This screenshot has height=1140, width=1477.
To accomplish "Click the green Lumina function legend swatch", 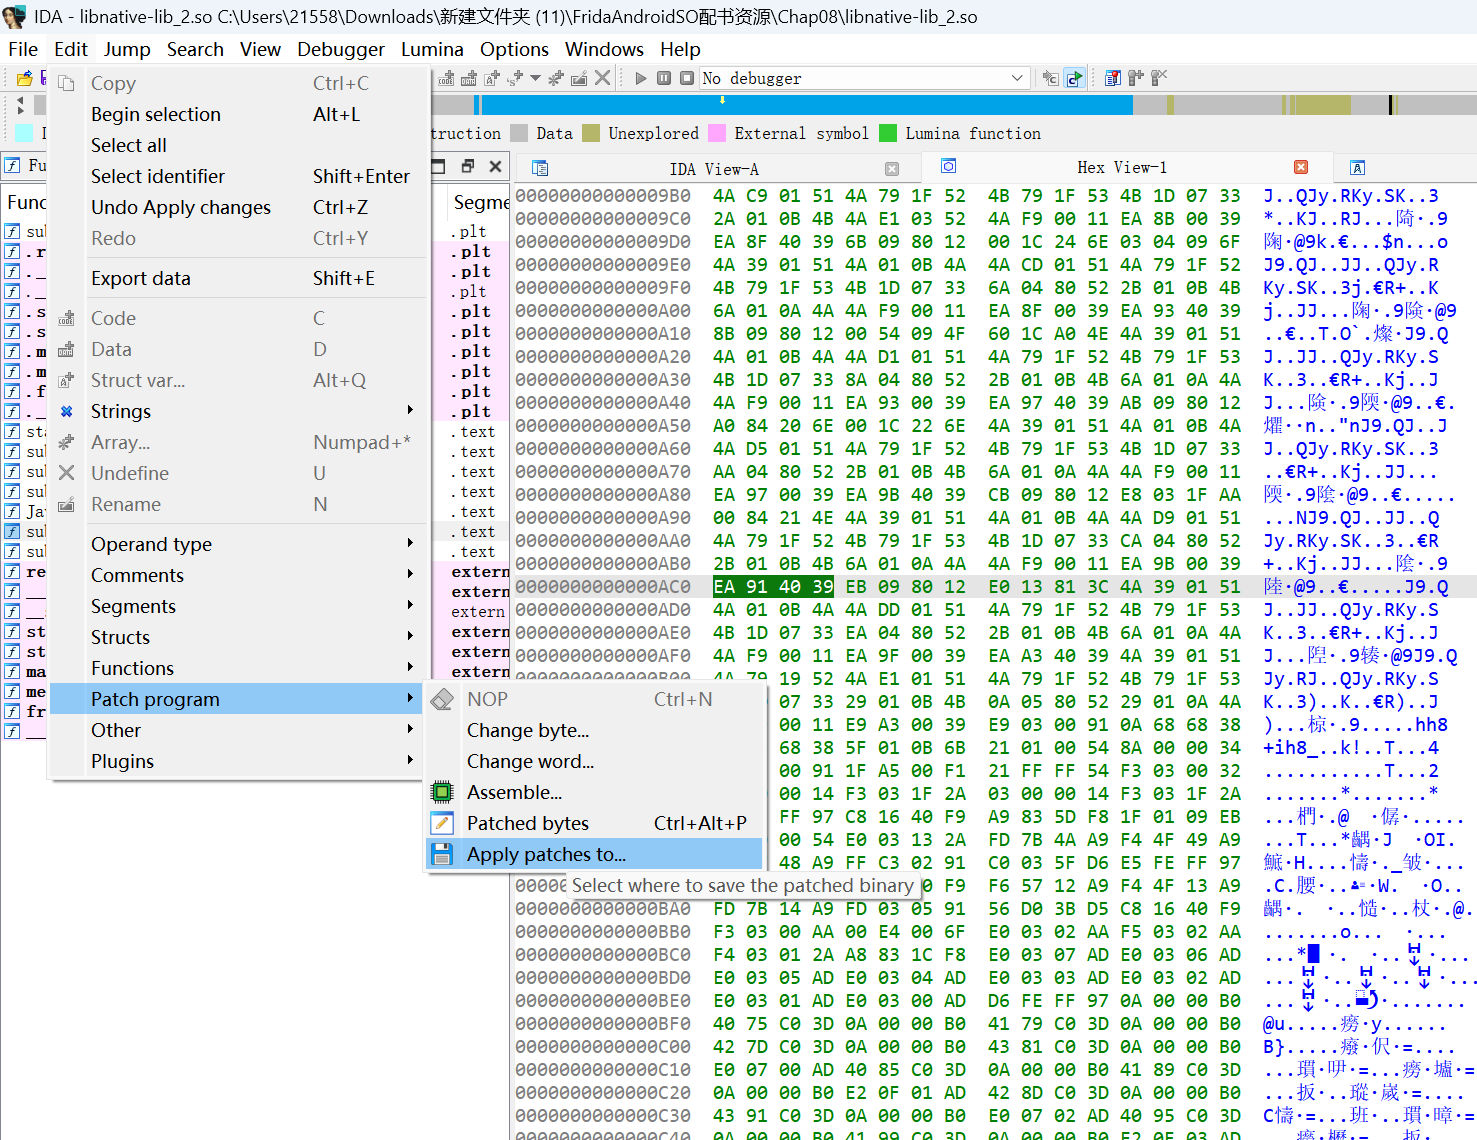I will [x=888, y=133].
